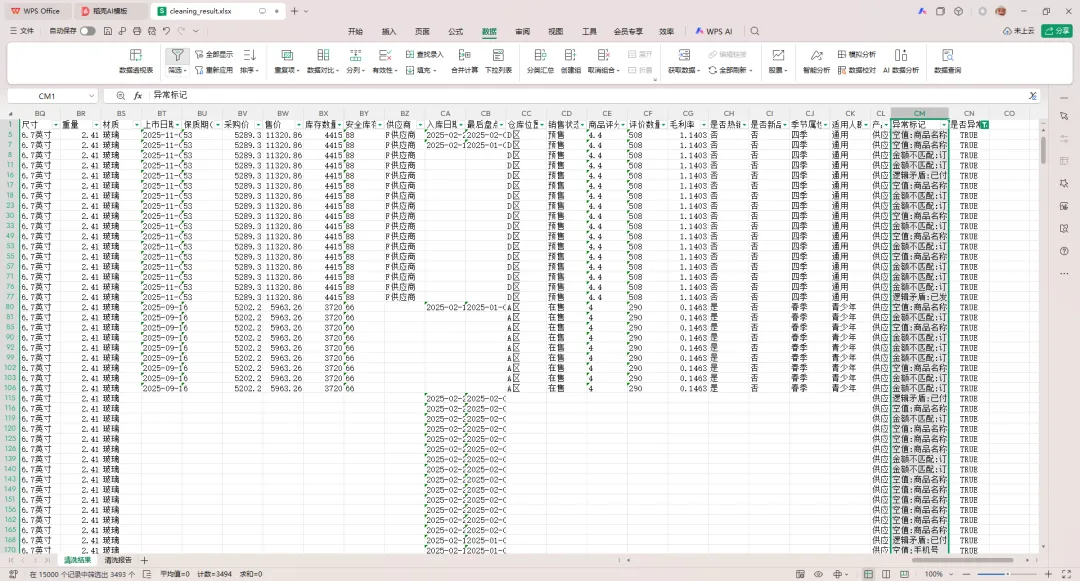The image size is (1080, 581).
Task: Add a new sheet with the plus button
Action: pos(144,560)
